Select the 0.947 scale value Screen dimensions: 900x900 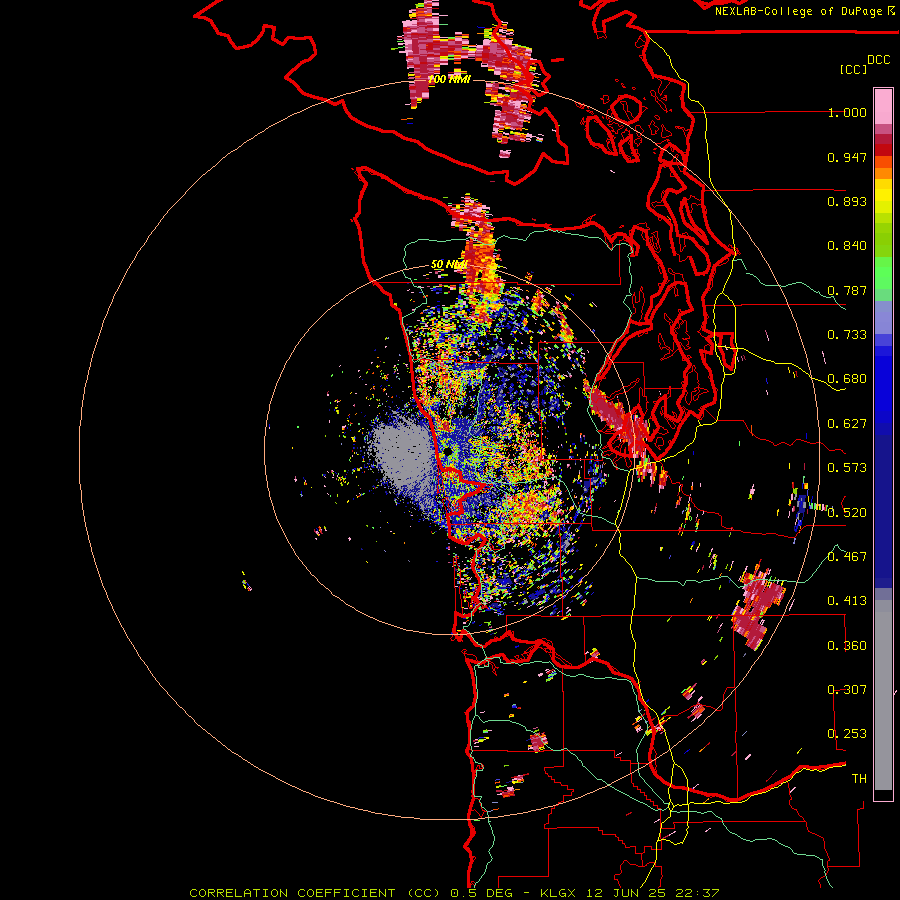[x=847, y=157]
